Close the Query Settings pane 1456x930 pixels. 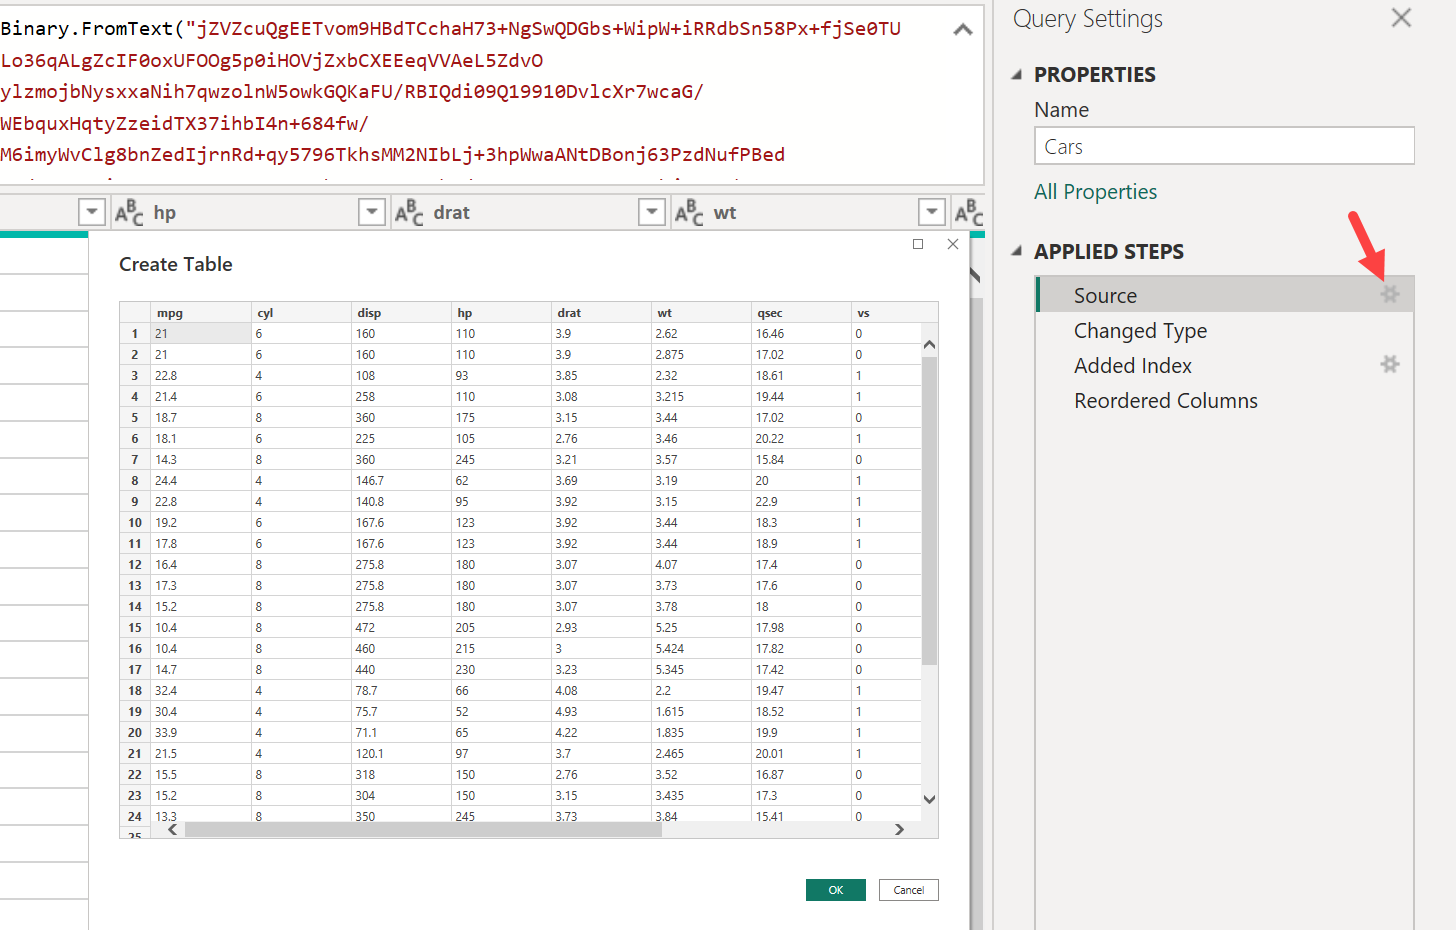[1400, 18]
